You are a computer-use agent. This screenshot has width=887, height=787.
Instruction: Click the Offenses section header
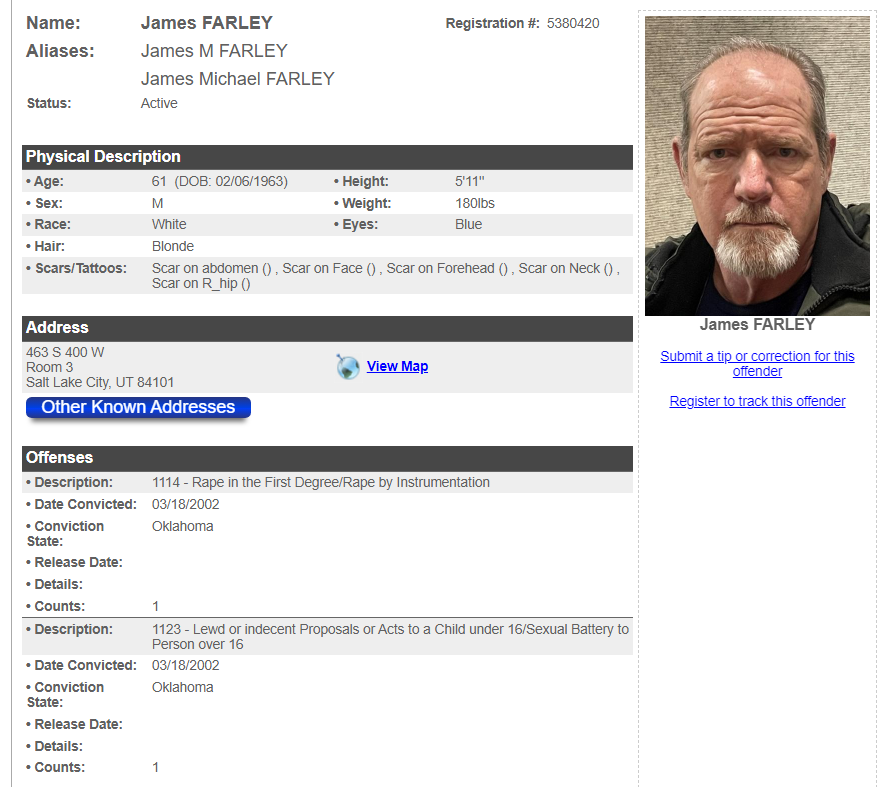click(327, 458)
